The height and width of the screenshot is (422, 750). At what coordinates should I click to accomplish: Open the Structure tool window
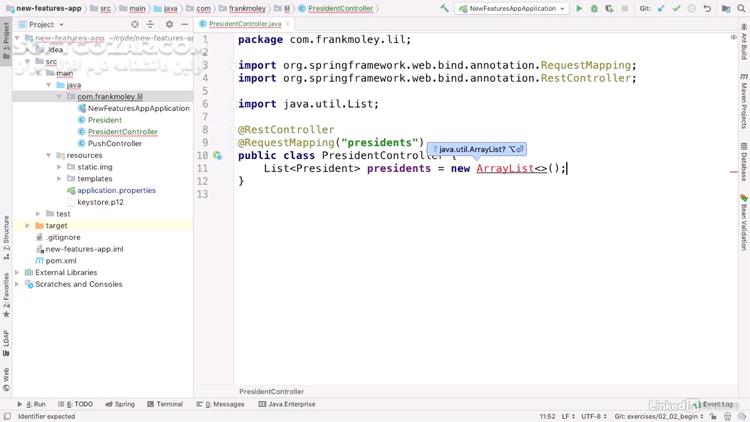(x=6, y=237)
